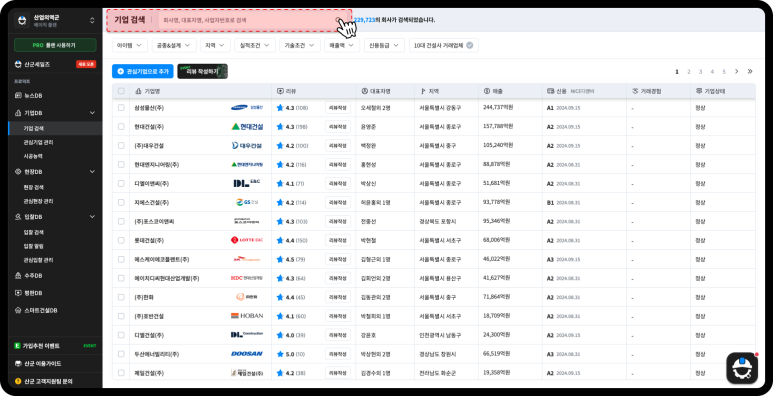Click the 스타트건설DB sidebar icon
The height and width of the screenshot is (396, 773).
pyautogui.click(x=18, y=311)
